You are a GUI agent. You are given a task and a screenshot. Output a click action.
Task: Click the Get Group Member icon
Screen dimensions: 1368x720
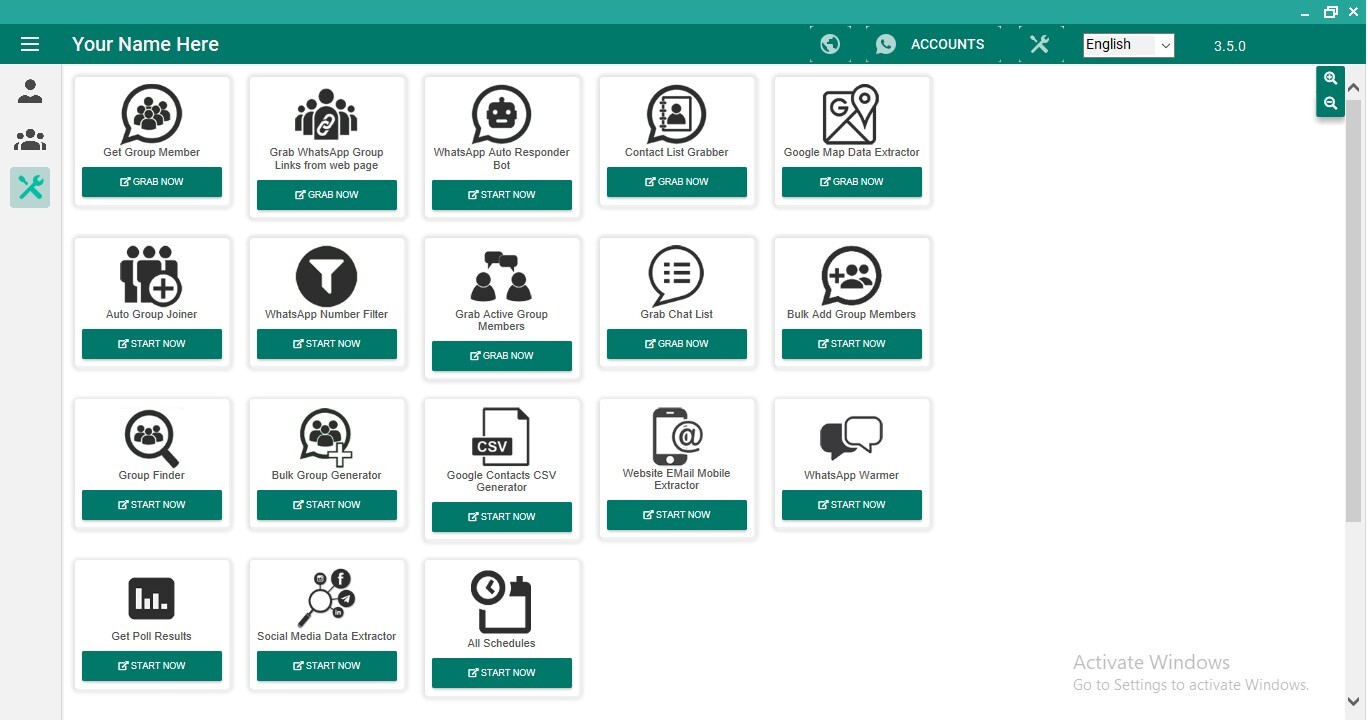(x=152, y=114)
